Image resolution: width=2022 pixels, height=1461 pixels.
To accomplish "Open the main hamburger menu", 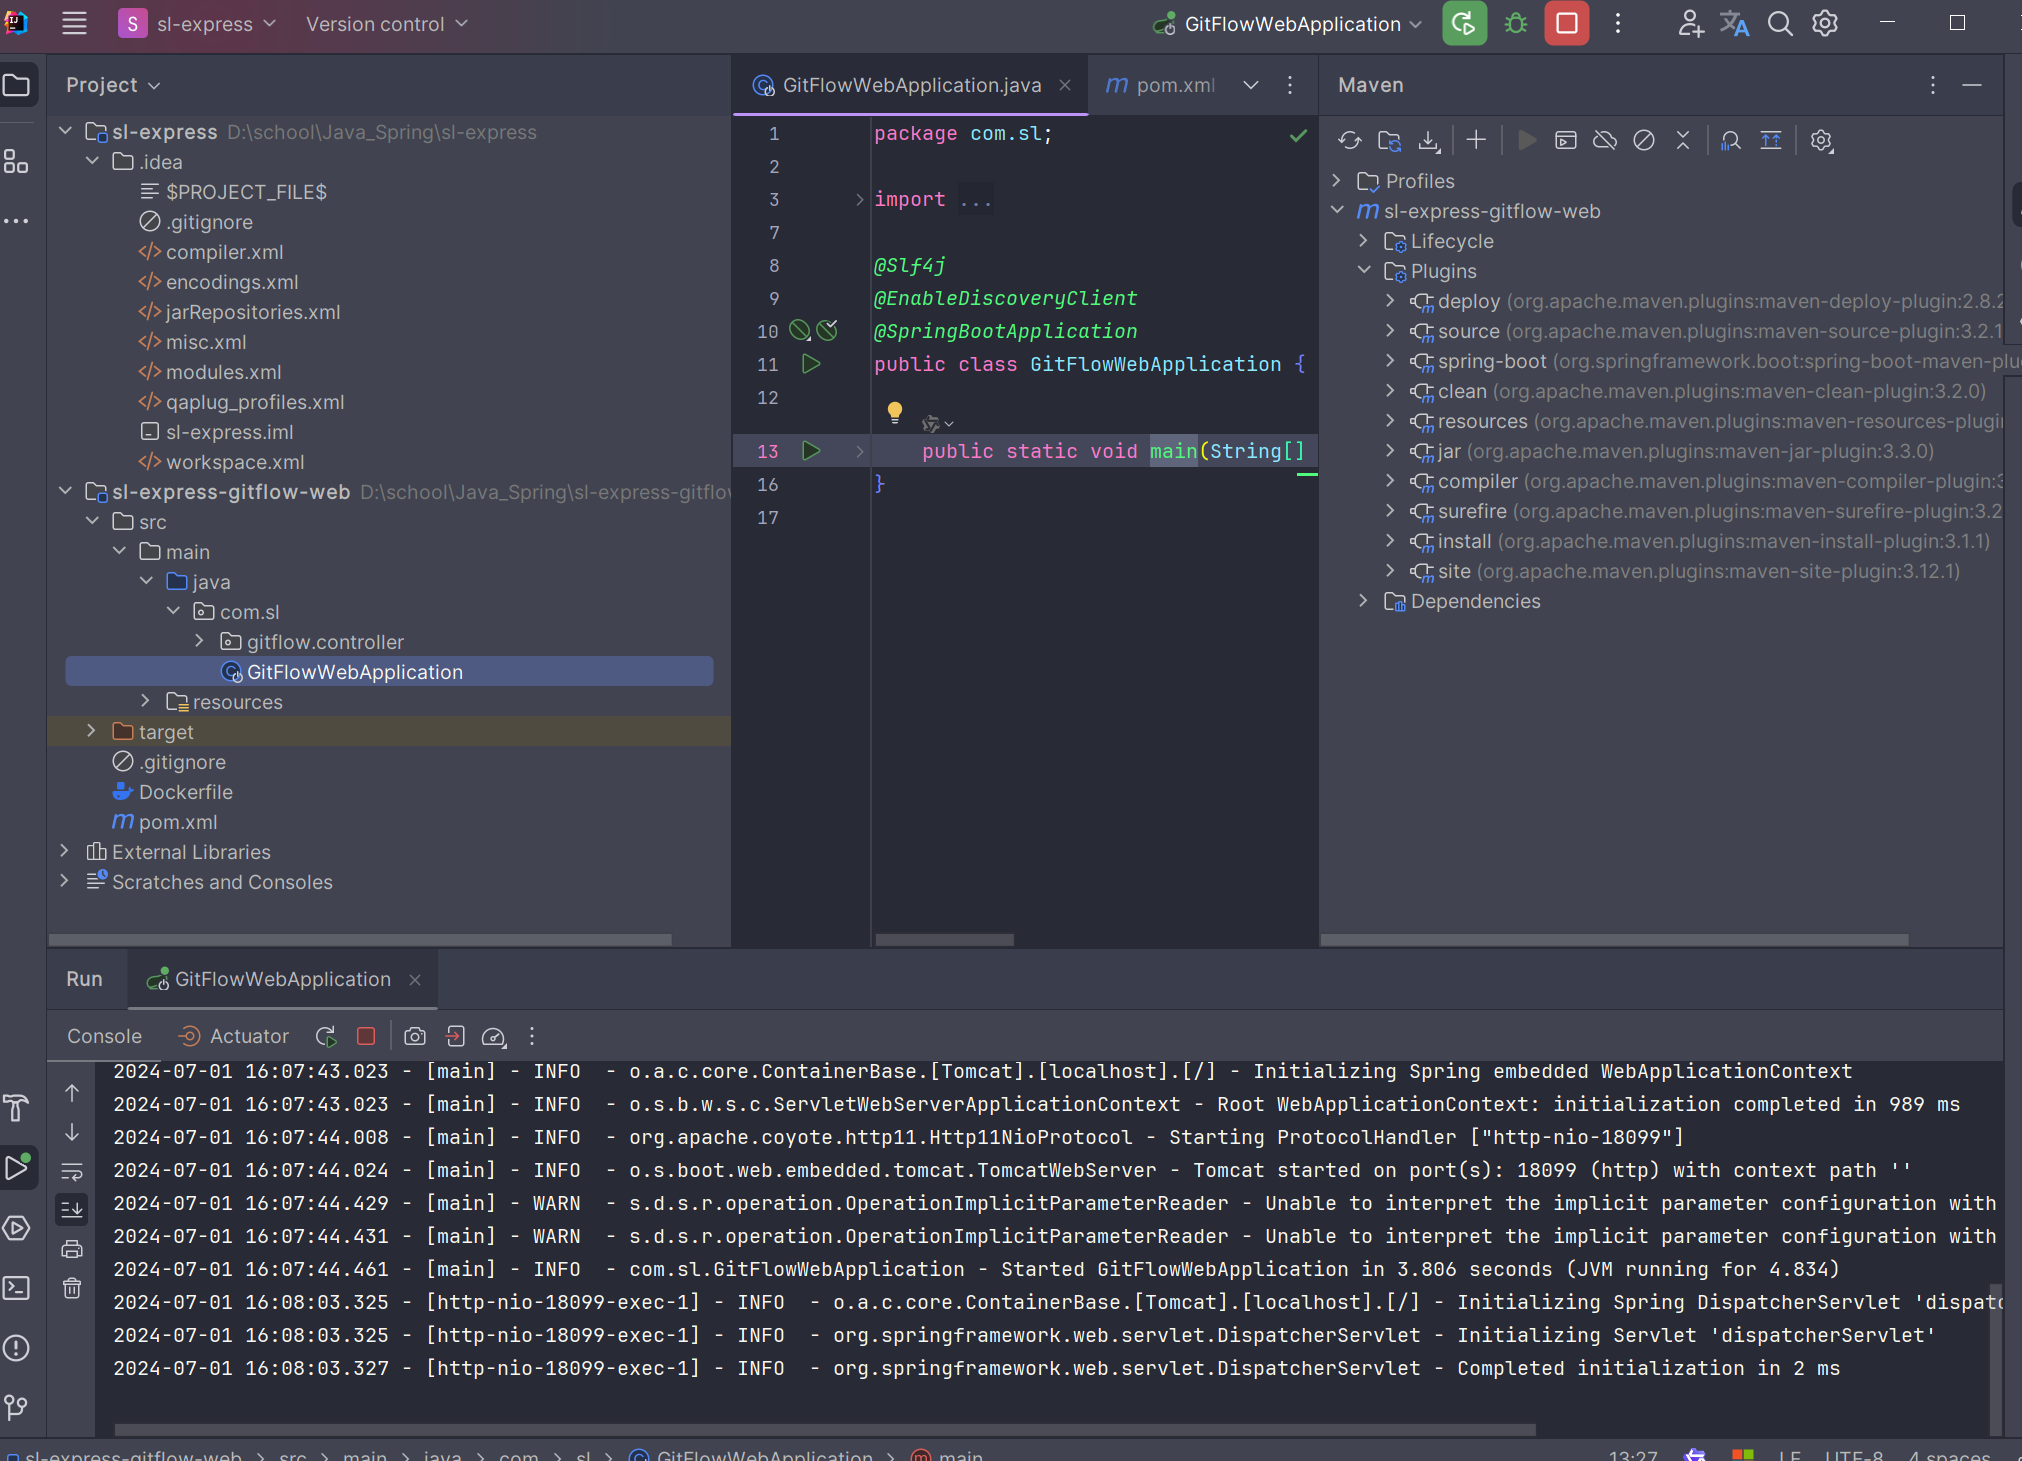I will click(x=74, y=24).
